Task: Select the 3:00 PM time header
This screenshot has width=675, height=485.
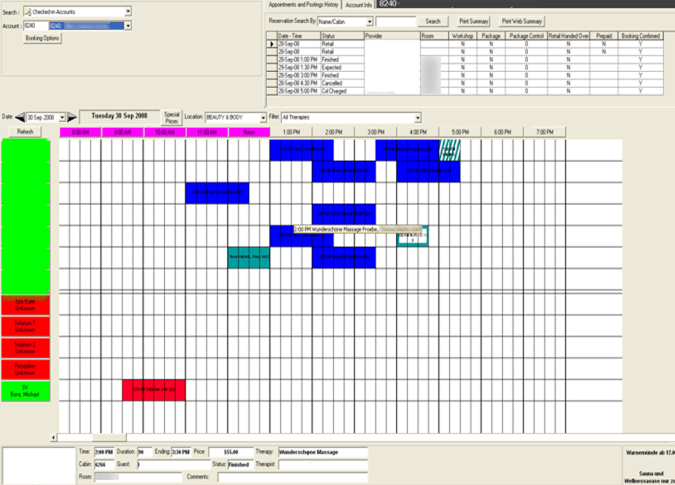Action: click(x=376, y=132)
